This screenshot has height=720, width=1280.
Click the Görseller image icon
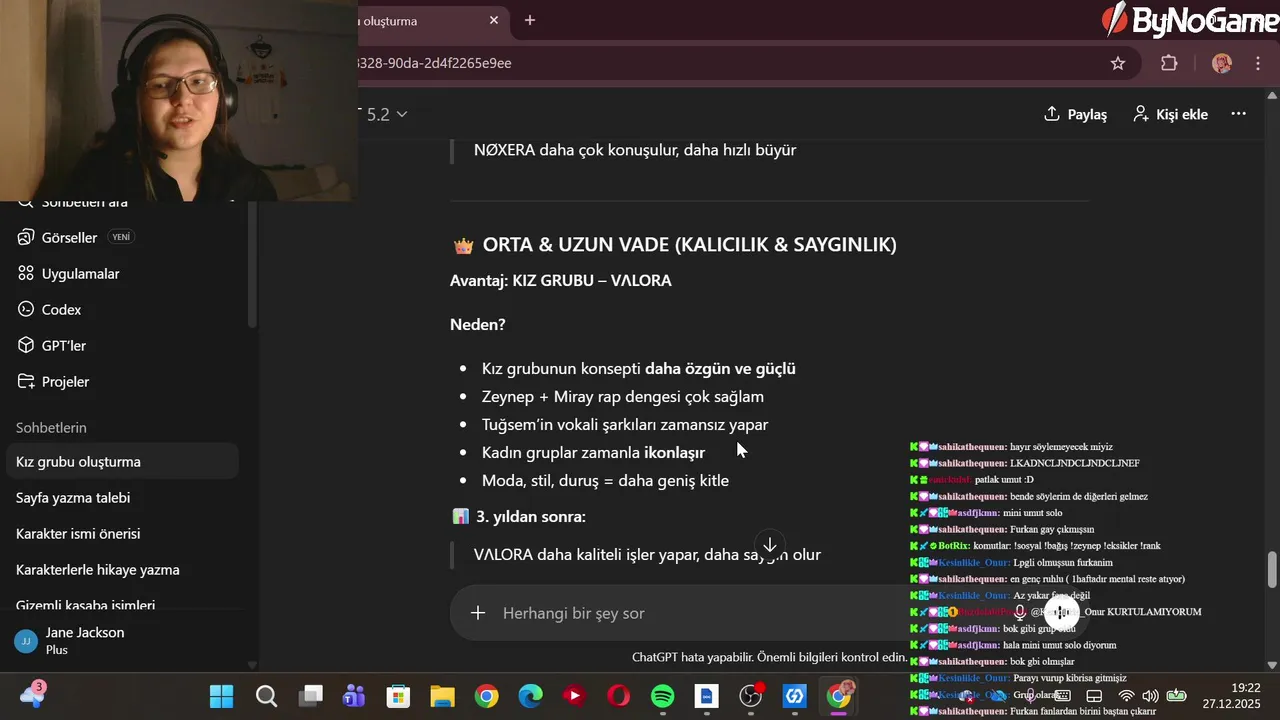tap(26, 237)
